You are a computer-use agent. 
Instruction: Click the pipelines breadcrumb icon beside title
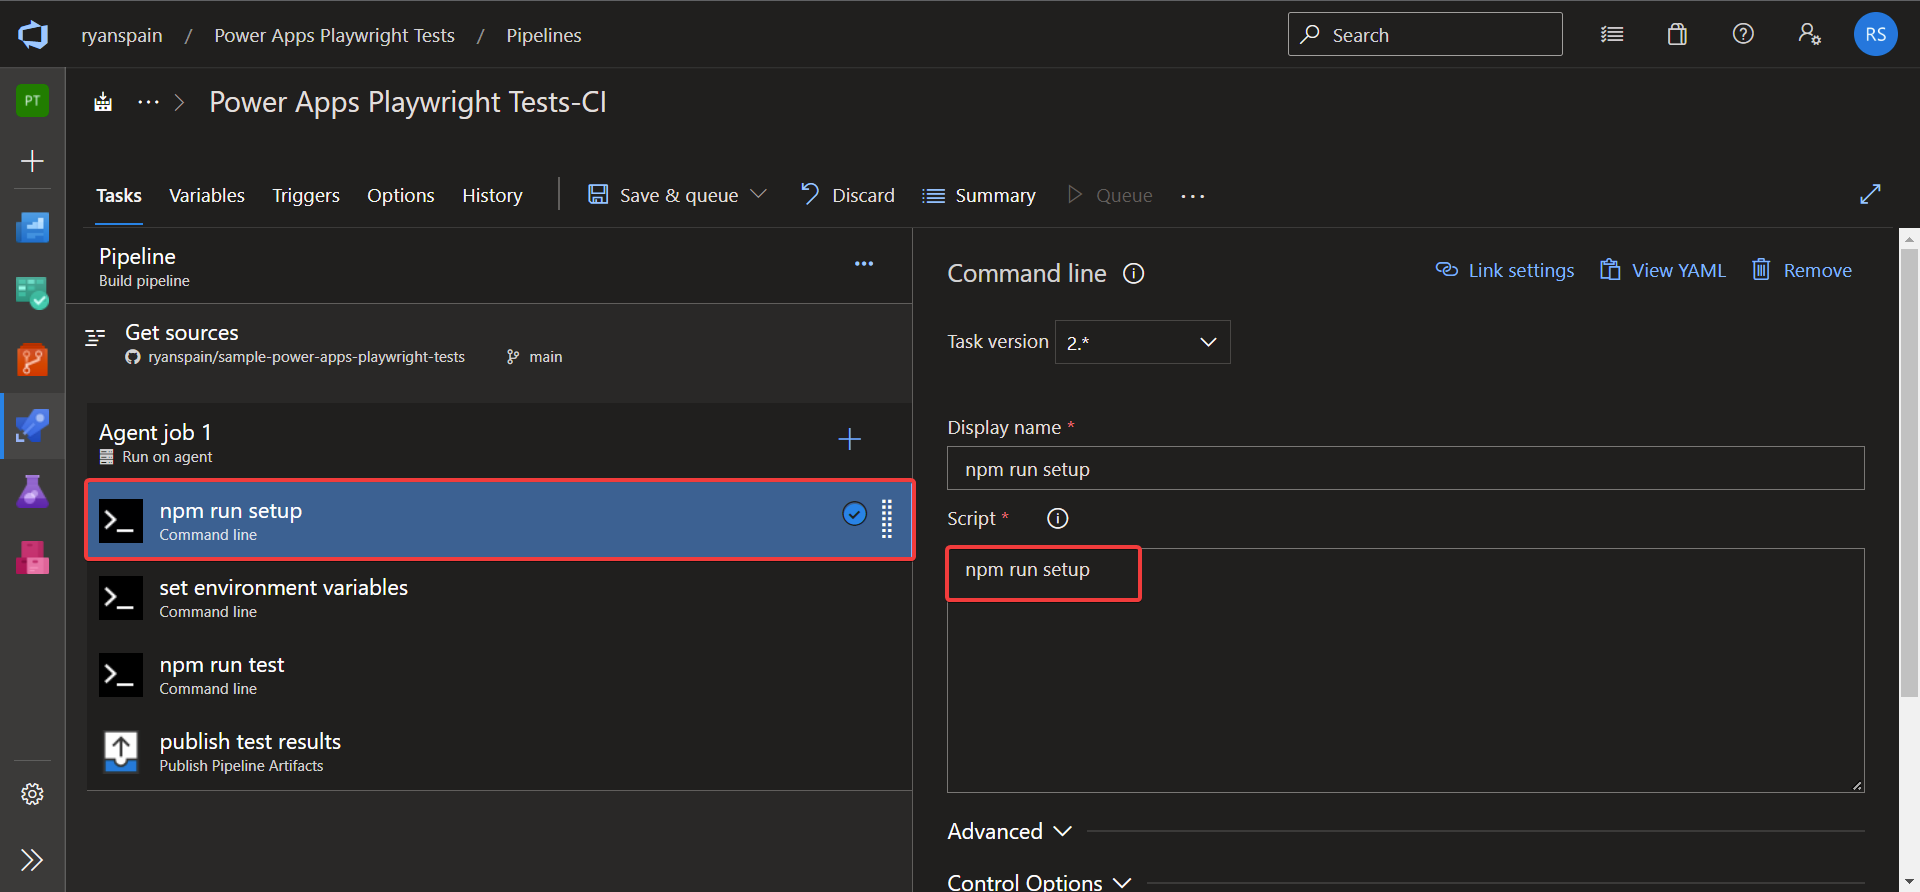(x=103, y=102)
